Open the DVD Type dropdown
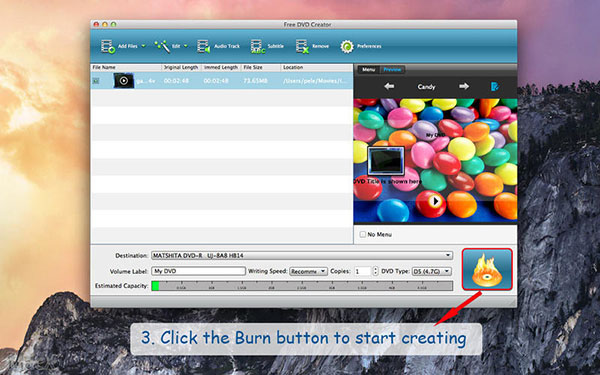This screenshot has height=375, width=600. 432,271
